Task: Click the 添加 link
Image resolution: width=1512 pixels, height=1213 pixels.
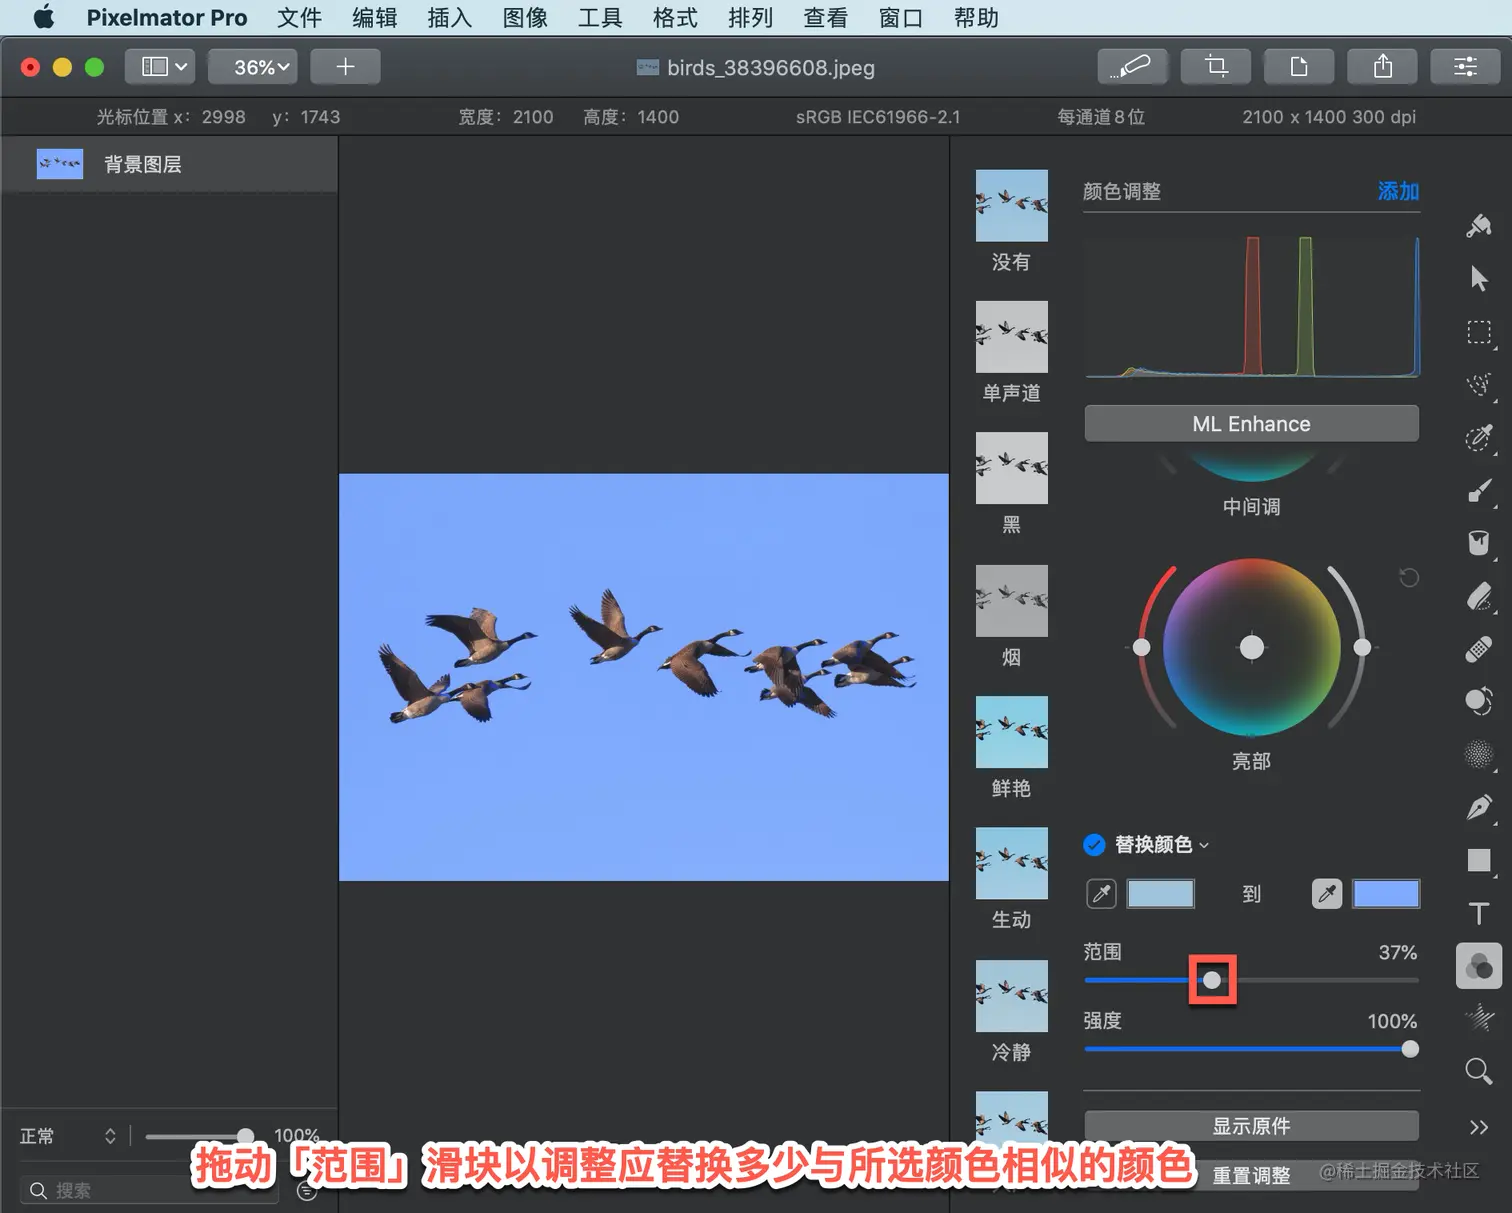Action: tap(1398, 191)
